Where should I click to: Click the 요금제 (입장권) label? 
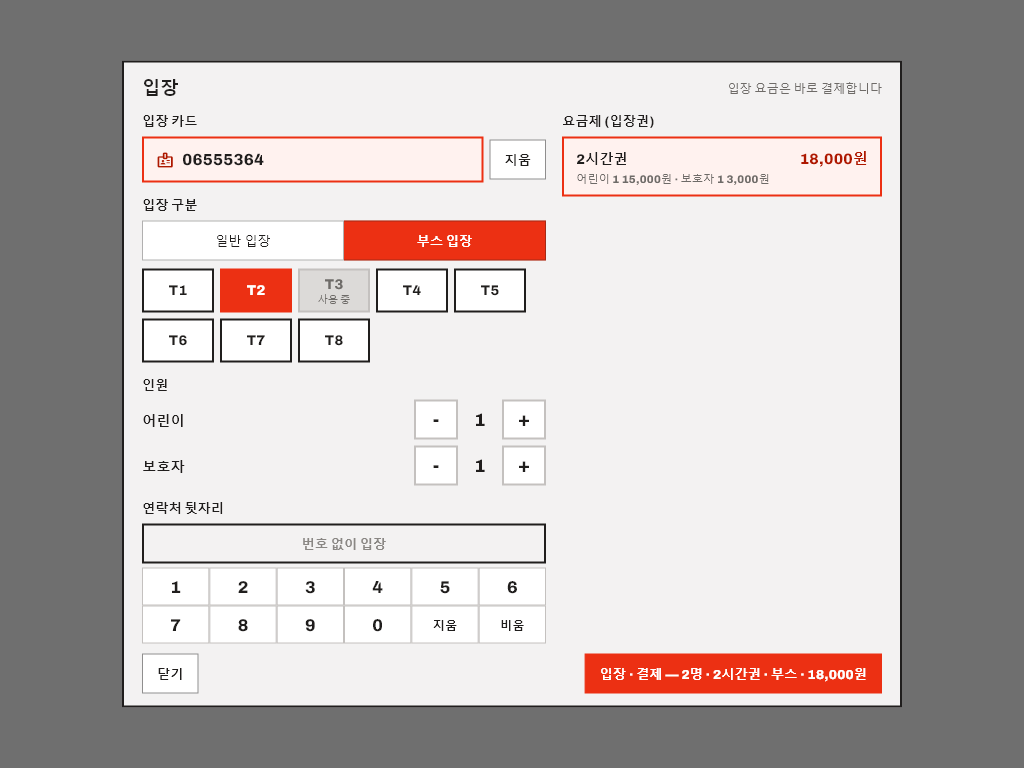pos(609,121)
